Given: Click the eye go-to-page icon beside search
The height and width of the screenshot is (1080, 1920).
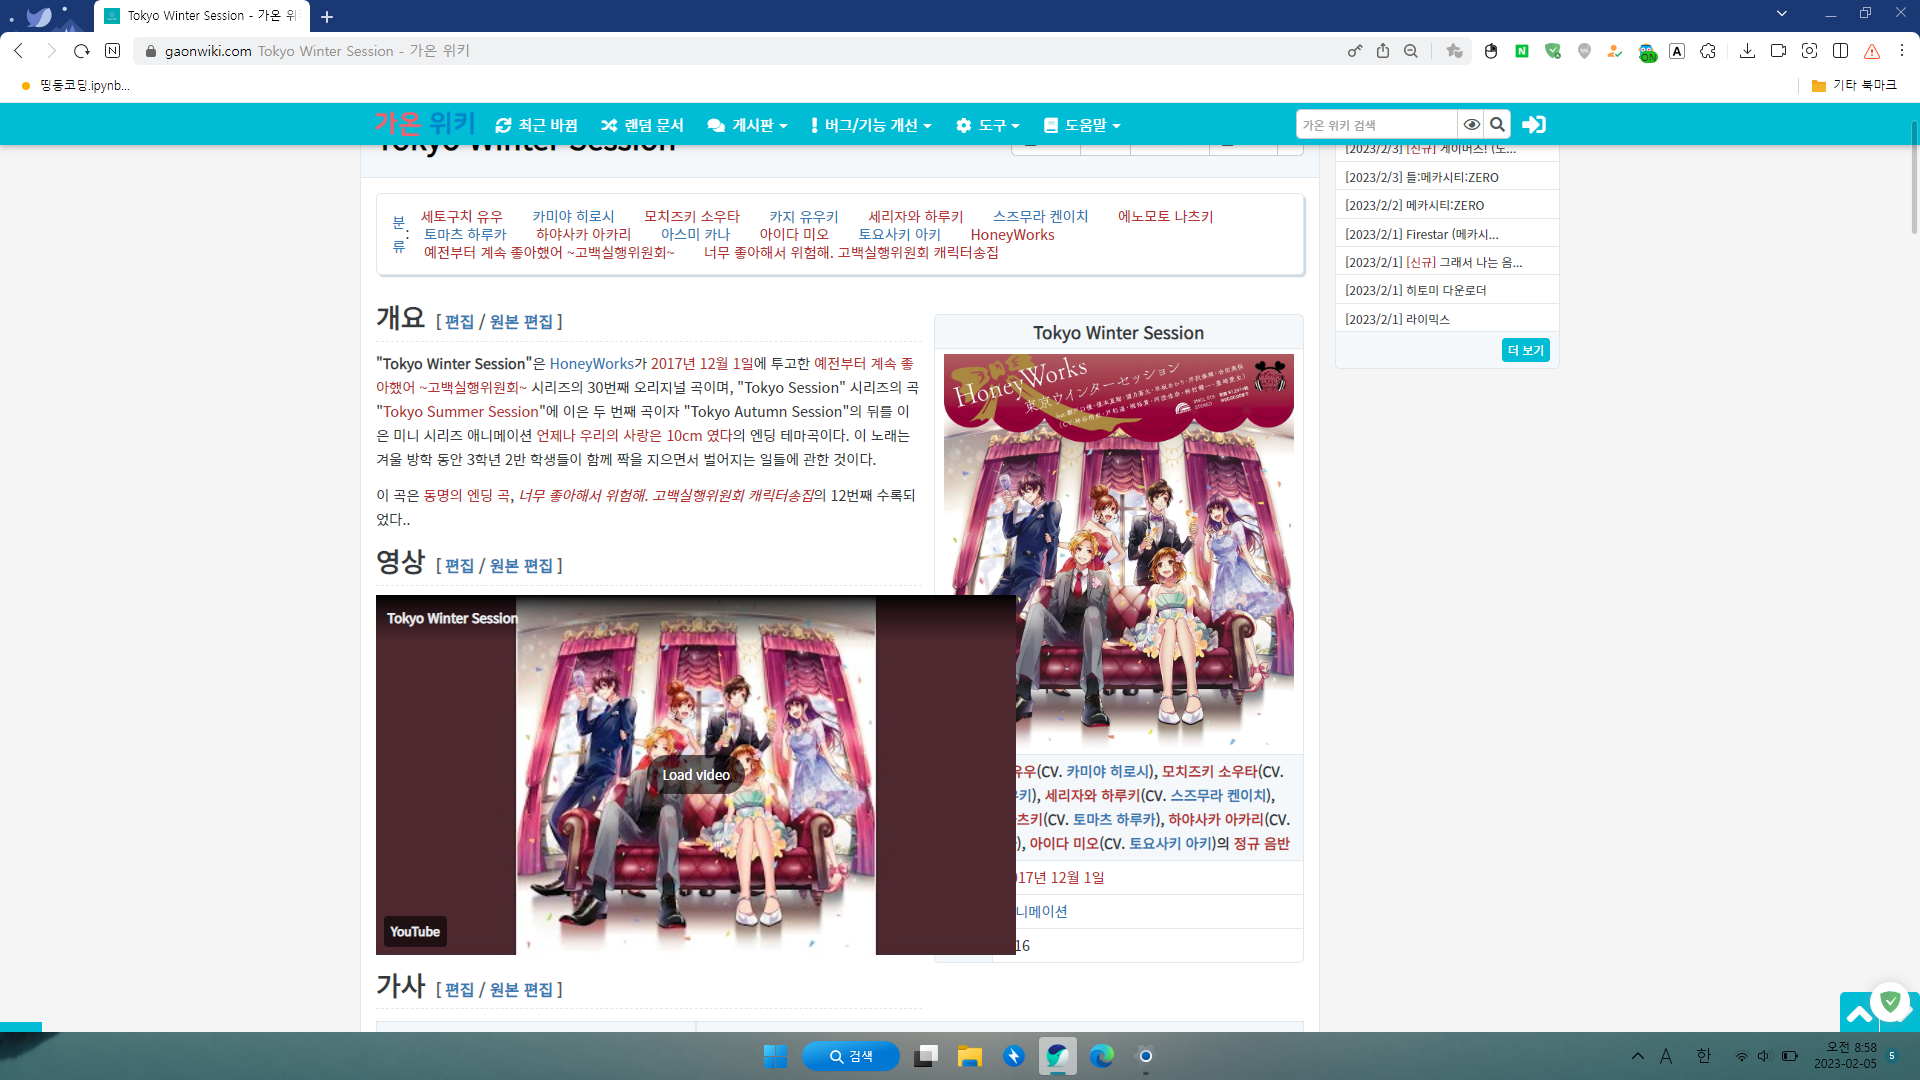Looking at the screenshot, I should (1471, 125).
